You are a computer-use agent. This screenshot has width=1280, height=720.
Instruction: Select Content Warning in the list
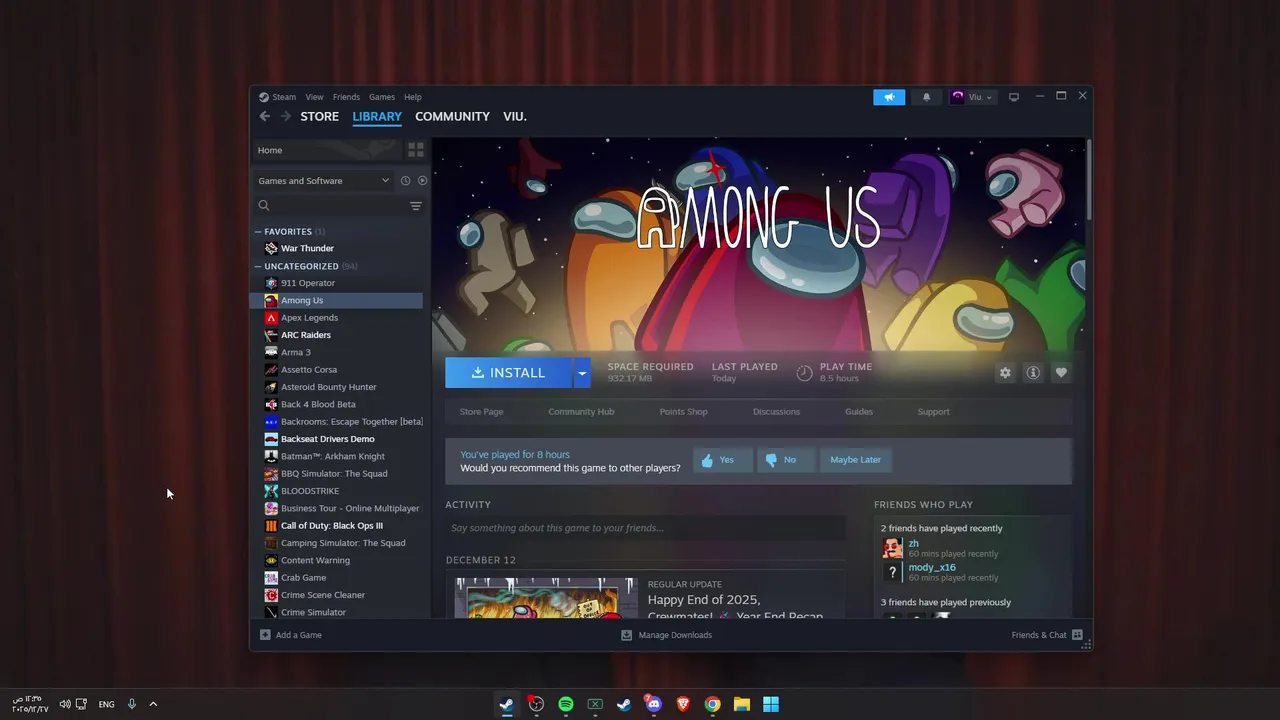(x=337, y=561)
